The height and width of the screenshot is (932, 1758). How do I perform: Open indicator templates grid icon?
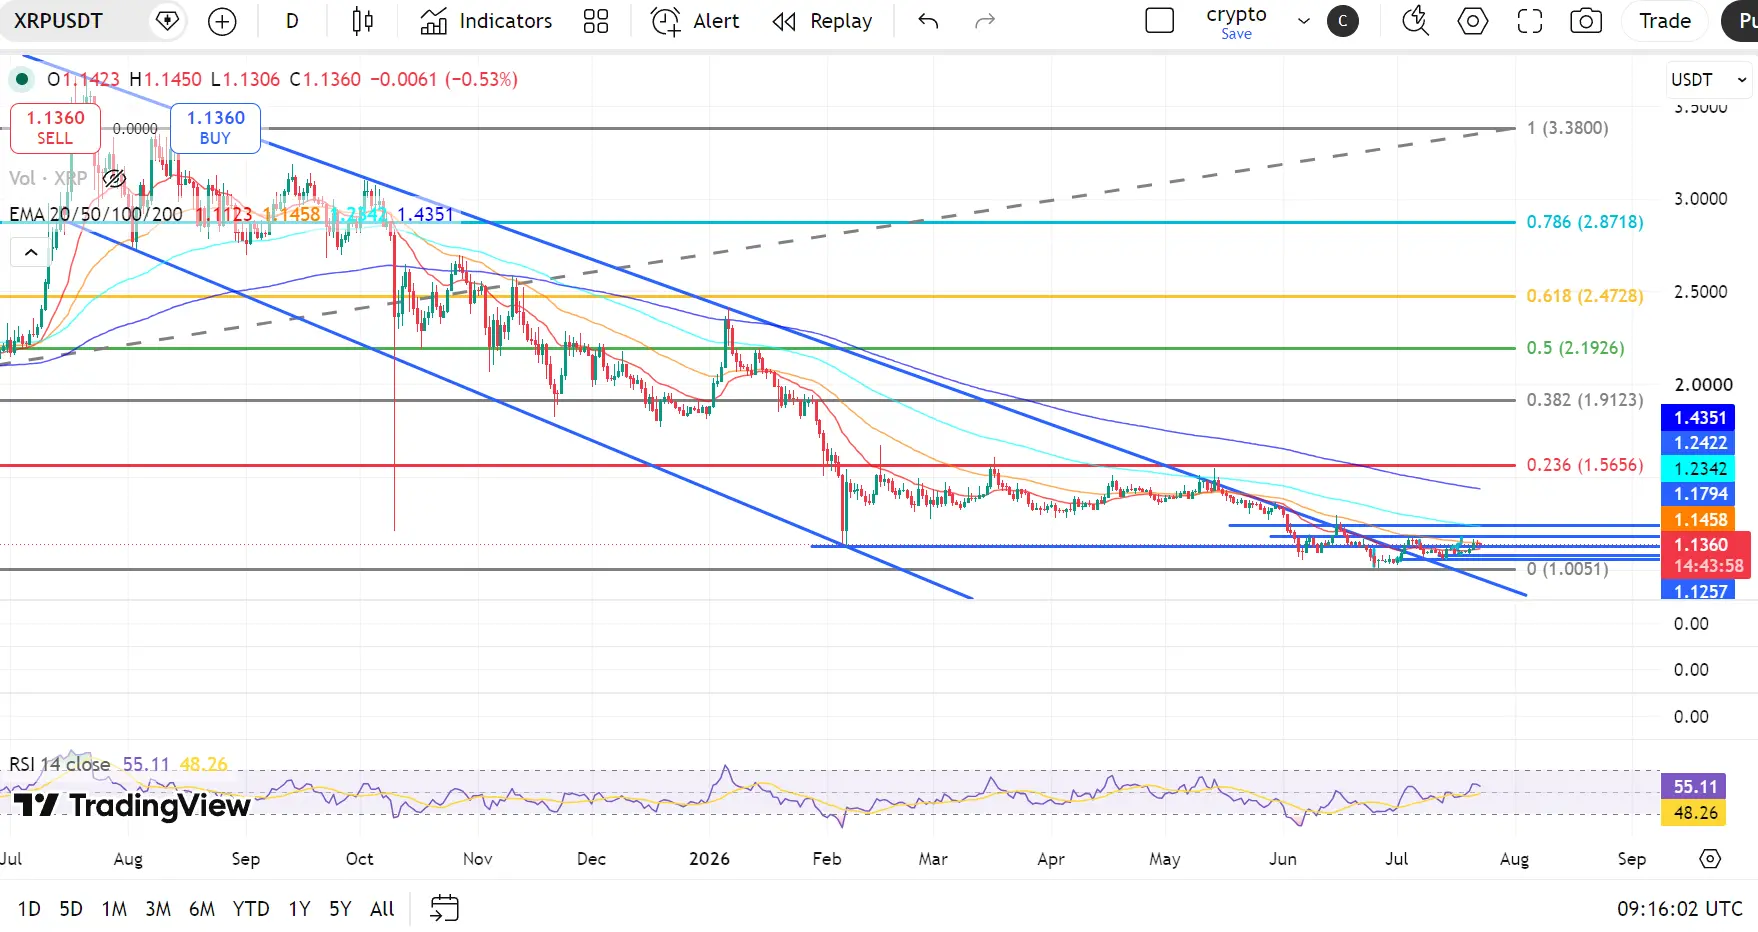(596, 21)
